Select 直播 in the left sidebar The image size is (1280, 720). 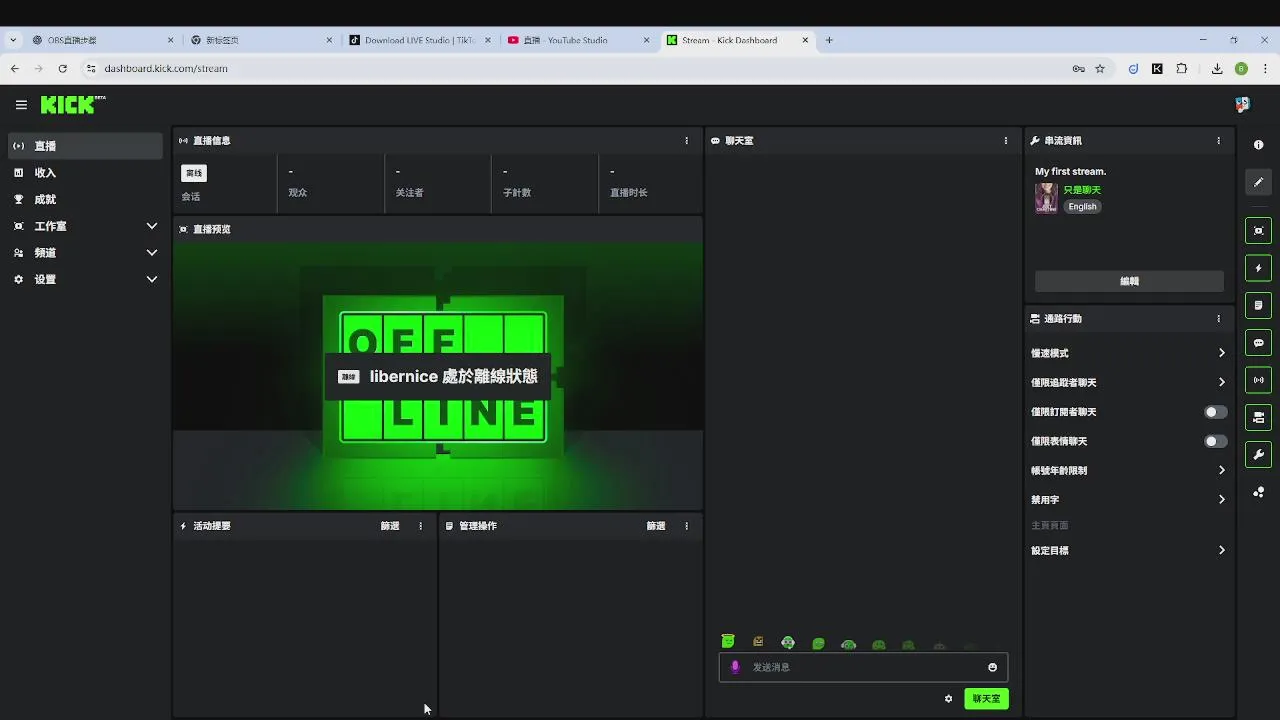point(85,146)
